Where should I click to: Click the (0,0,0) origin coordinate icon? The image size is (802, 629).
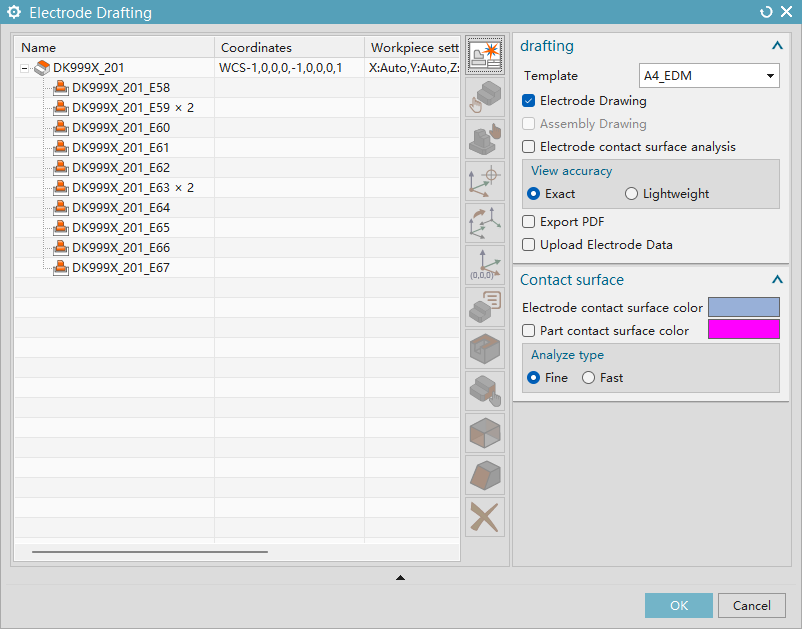(x=485, y=265)
